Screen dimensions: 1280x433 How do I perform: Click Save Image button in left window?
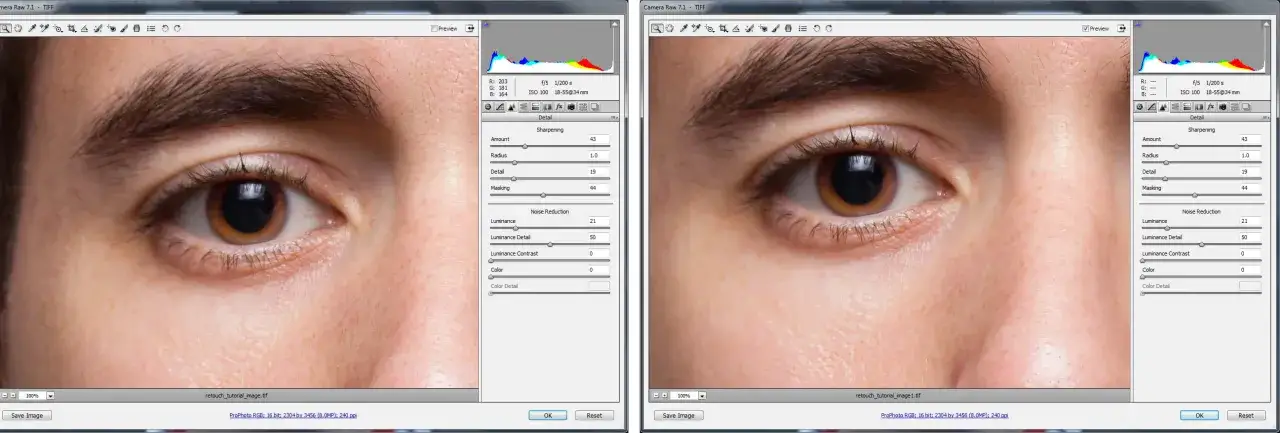click(x=26, y=415)
